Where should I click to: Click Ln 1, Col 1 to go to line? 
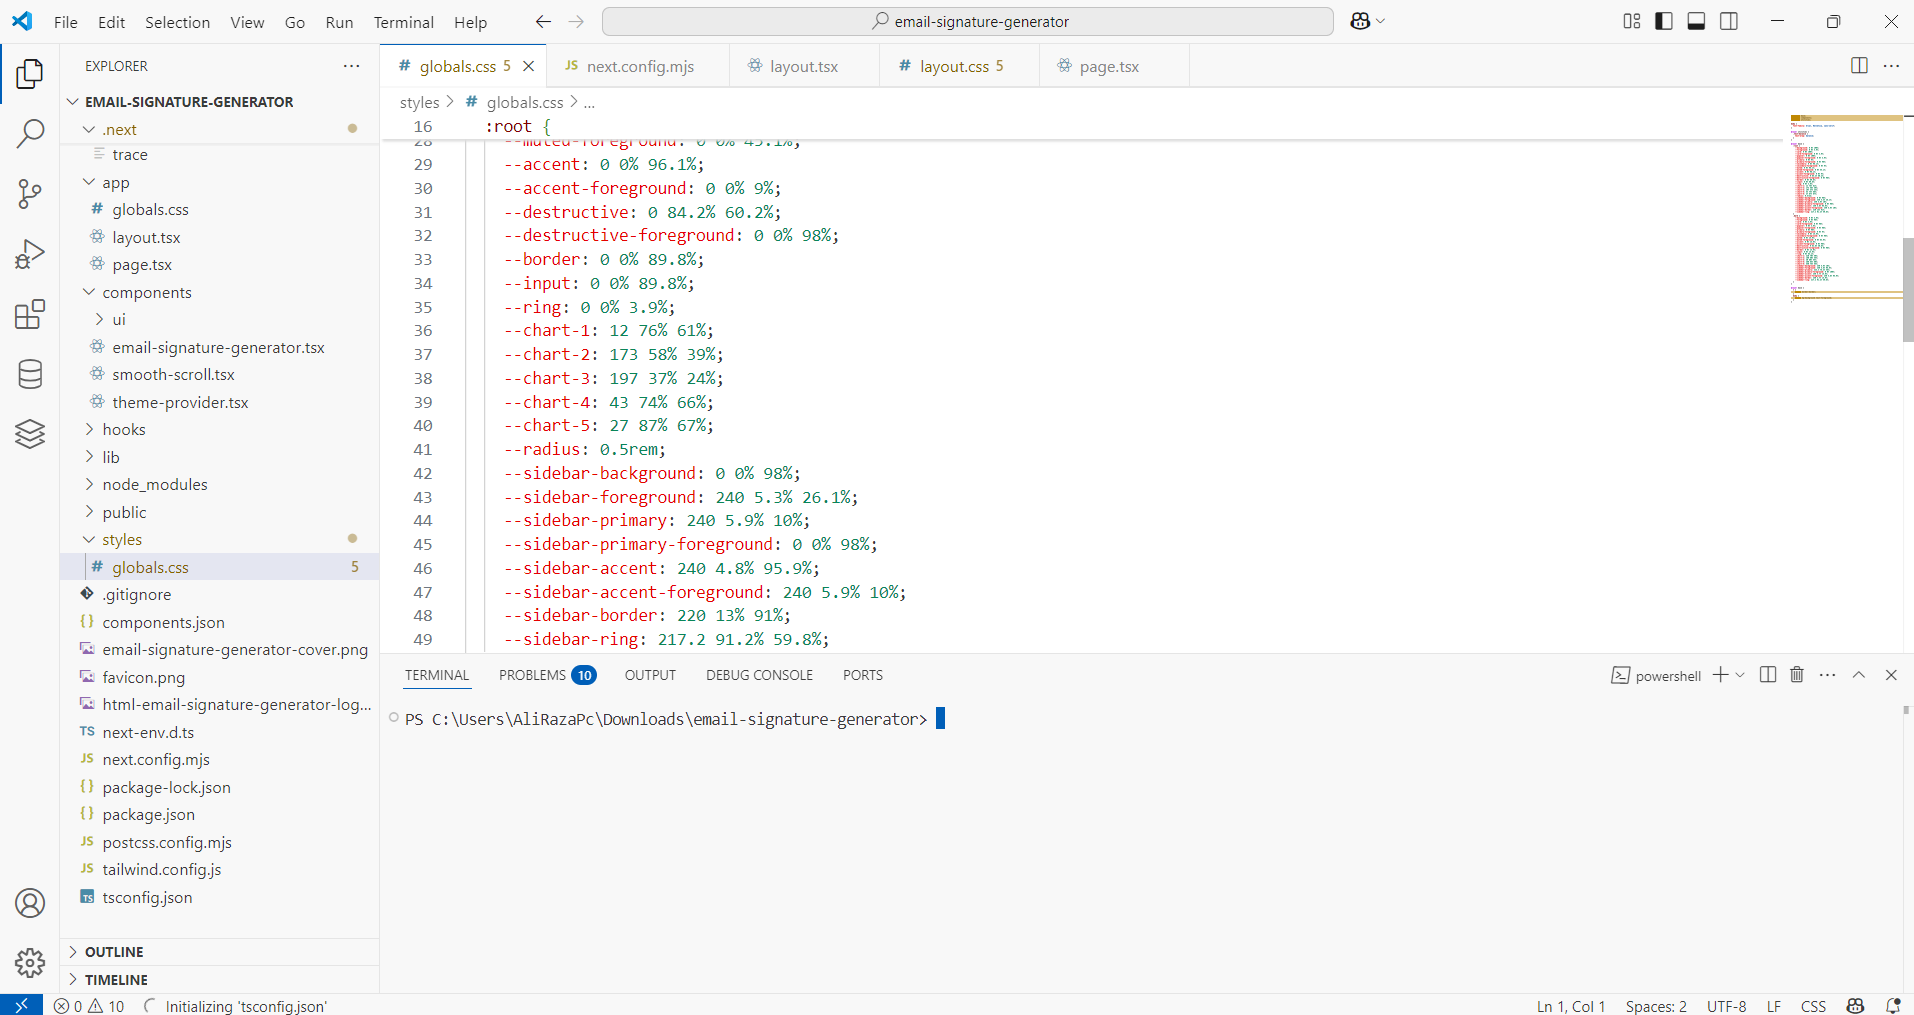click(x=1571, y=1006)
